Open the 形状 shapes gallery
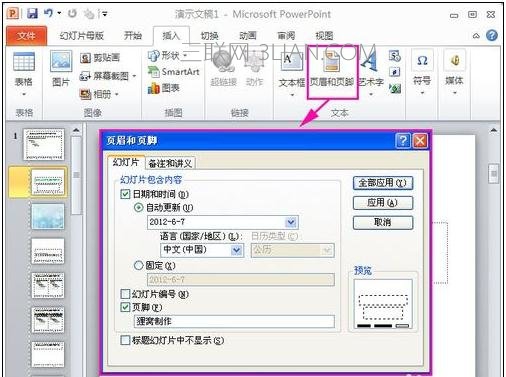The image size is (506, 377). [168, 55]
